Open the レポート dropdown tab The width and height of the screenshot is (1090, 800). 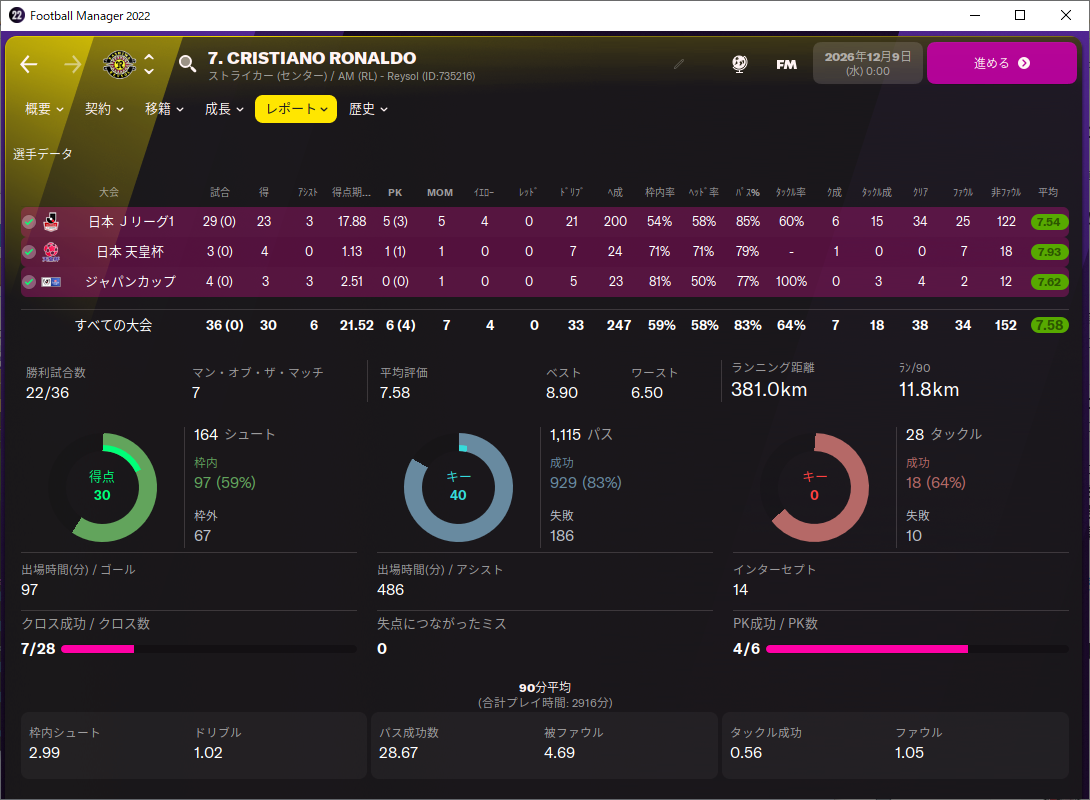[x=296, y=109]
